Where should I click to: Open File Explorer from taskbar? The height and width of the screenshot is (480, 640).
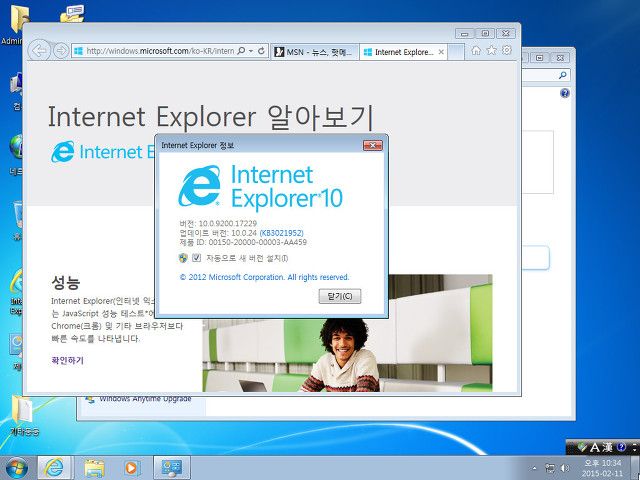point(94,468)
